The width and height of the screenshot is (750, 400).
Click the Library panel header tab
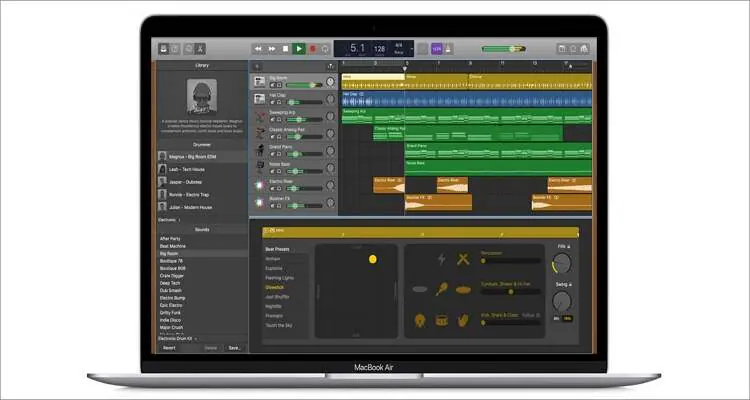202,65
